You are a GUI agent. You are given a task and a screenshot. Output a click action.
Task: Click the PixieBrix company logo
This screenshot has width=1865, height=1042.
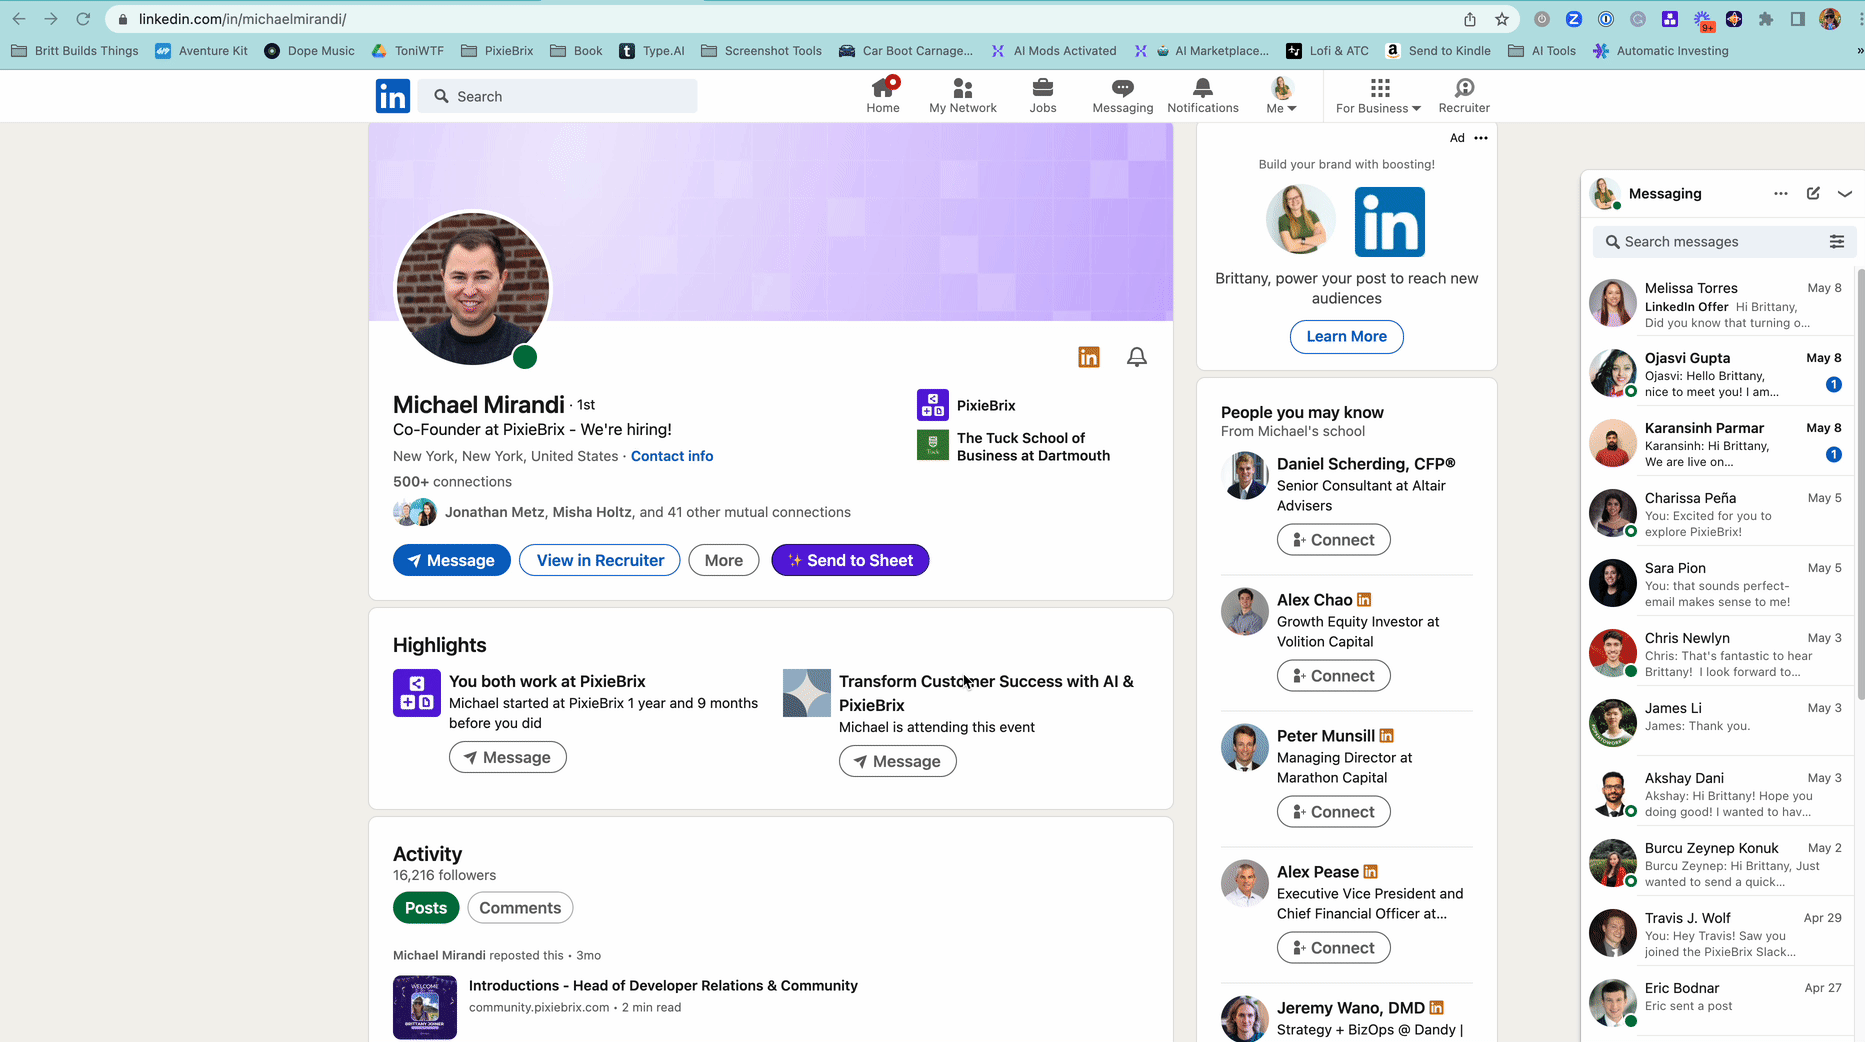(x=933, y=405)
